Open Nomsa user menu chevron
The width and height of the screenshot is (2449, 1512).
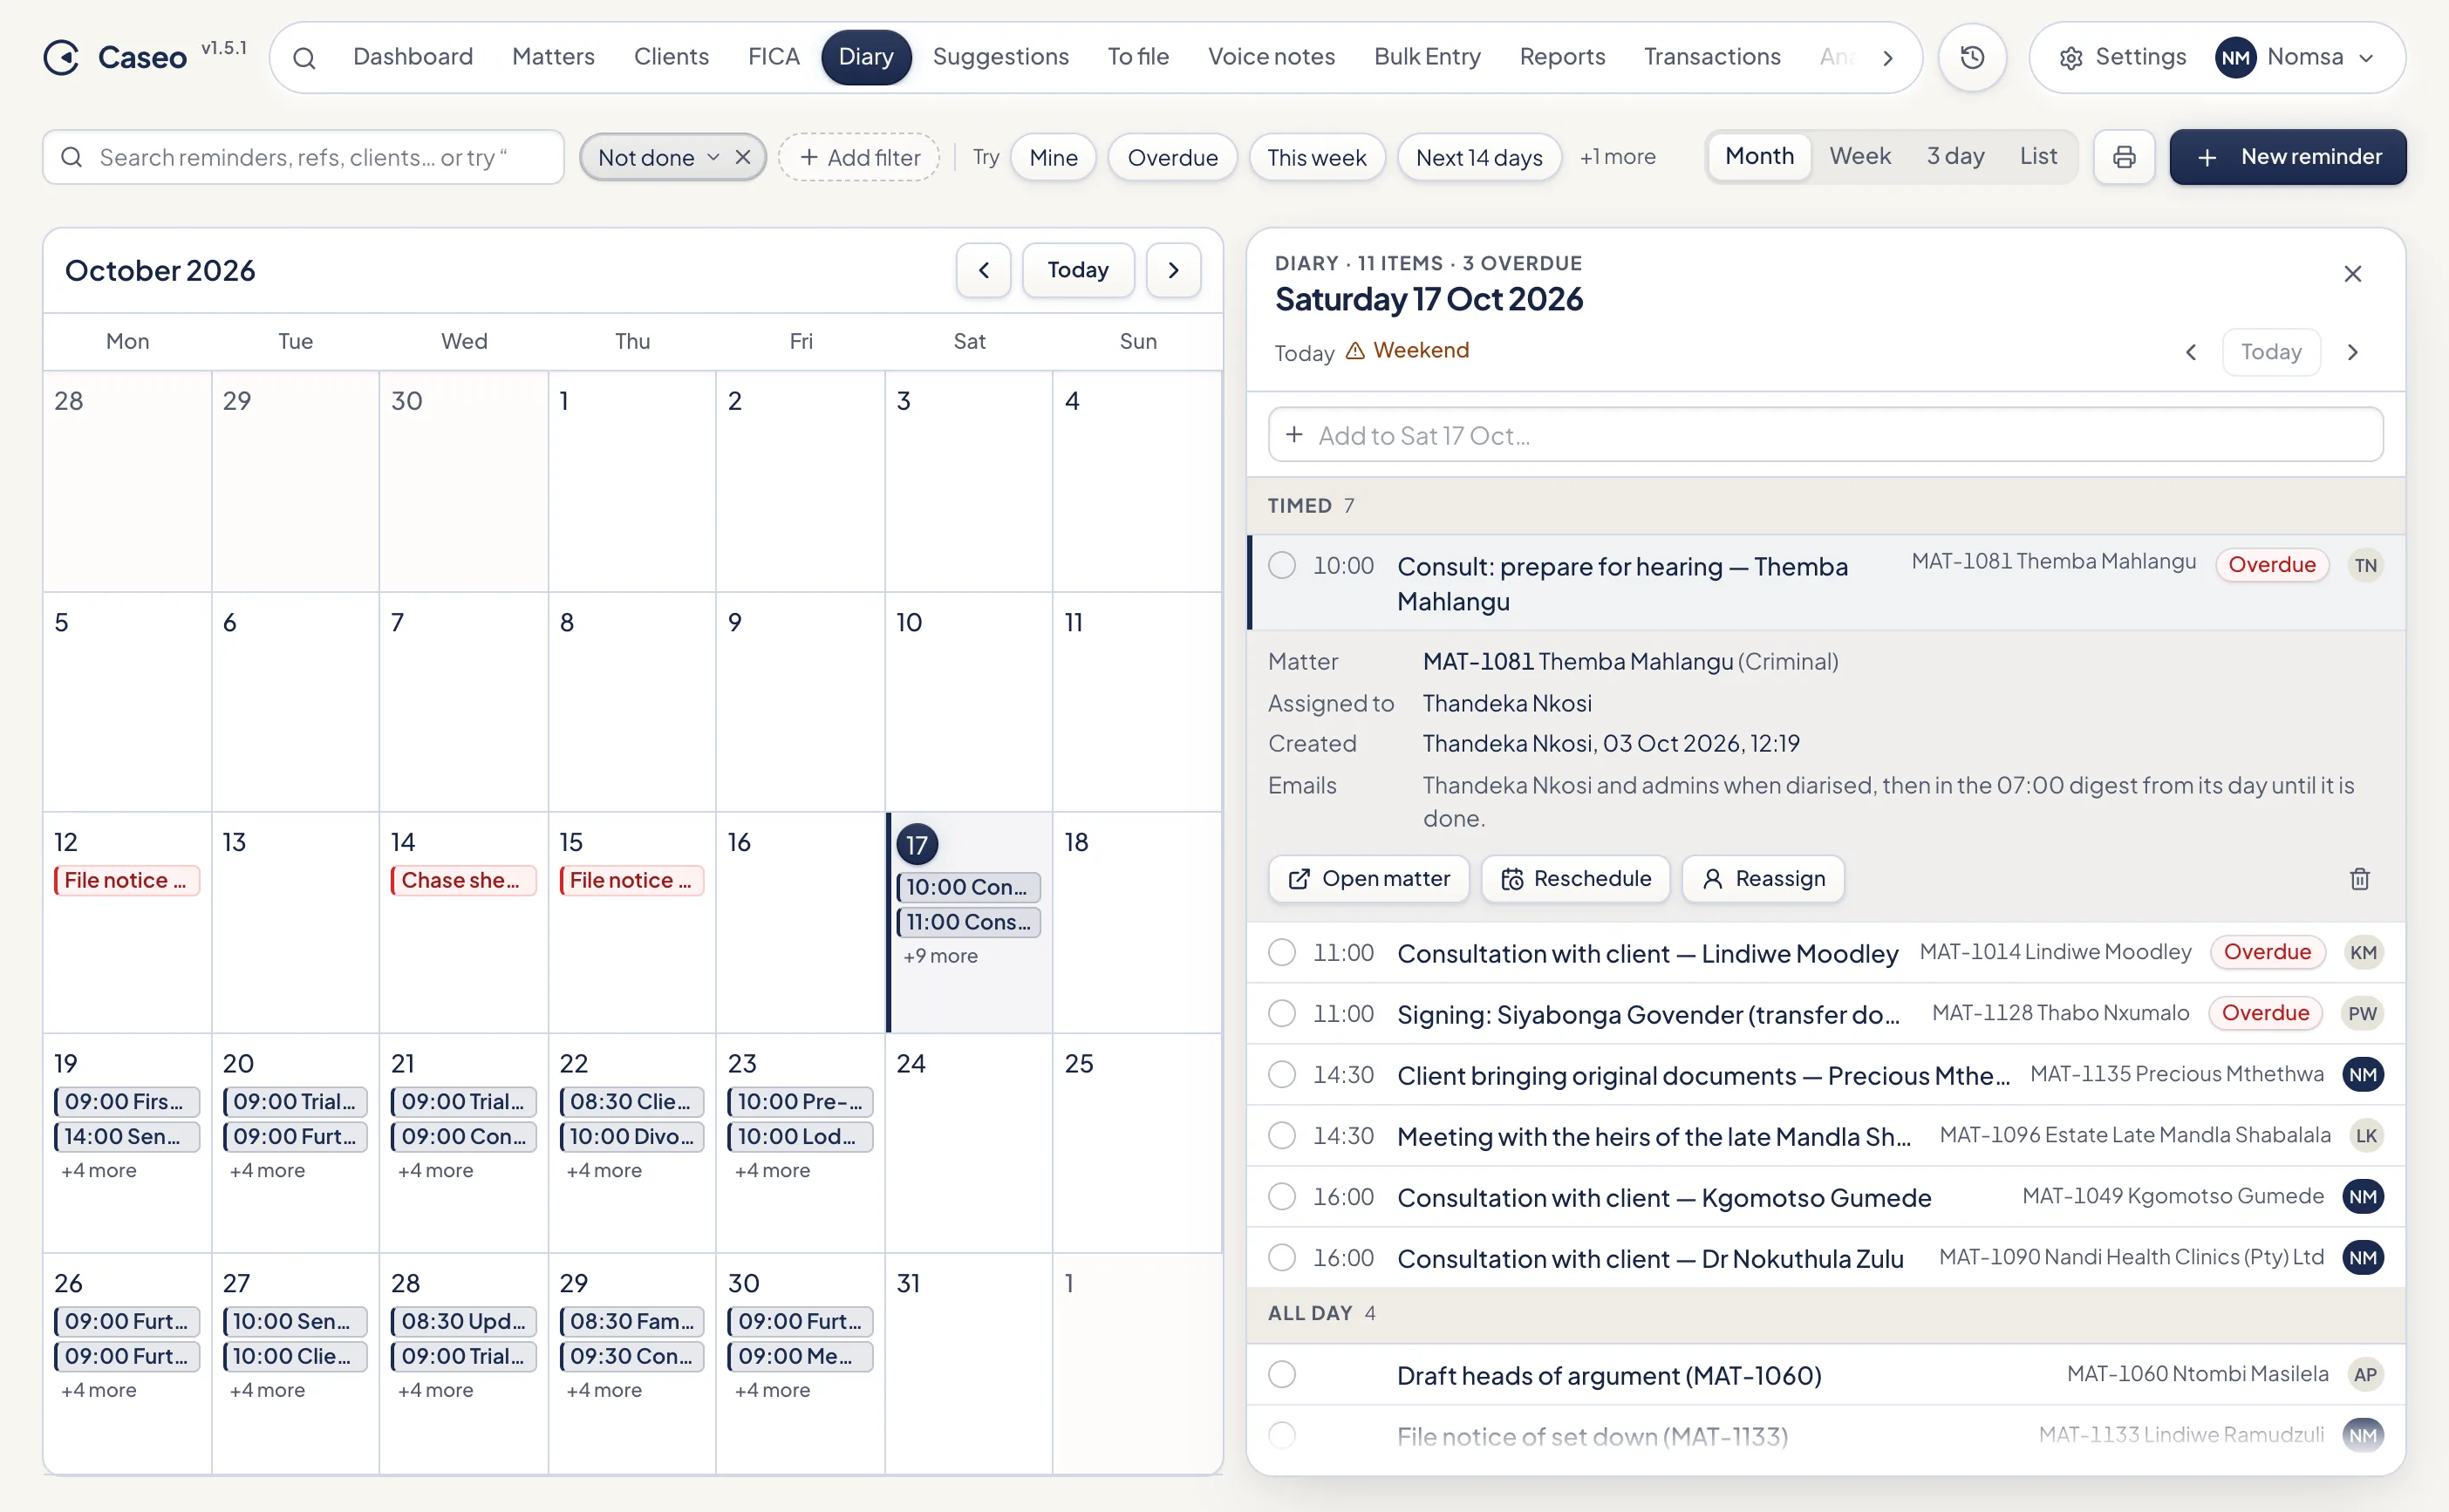[x=2367, y=58]
